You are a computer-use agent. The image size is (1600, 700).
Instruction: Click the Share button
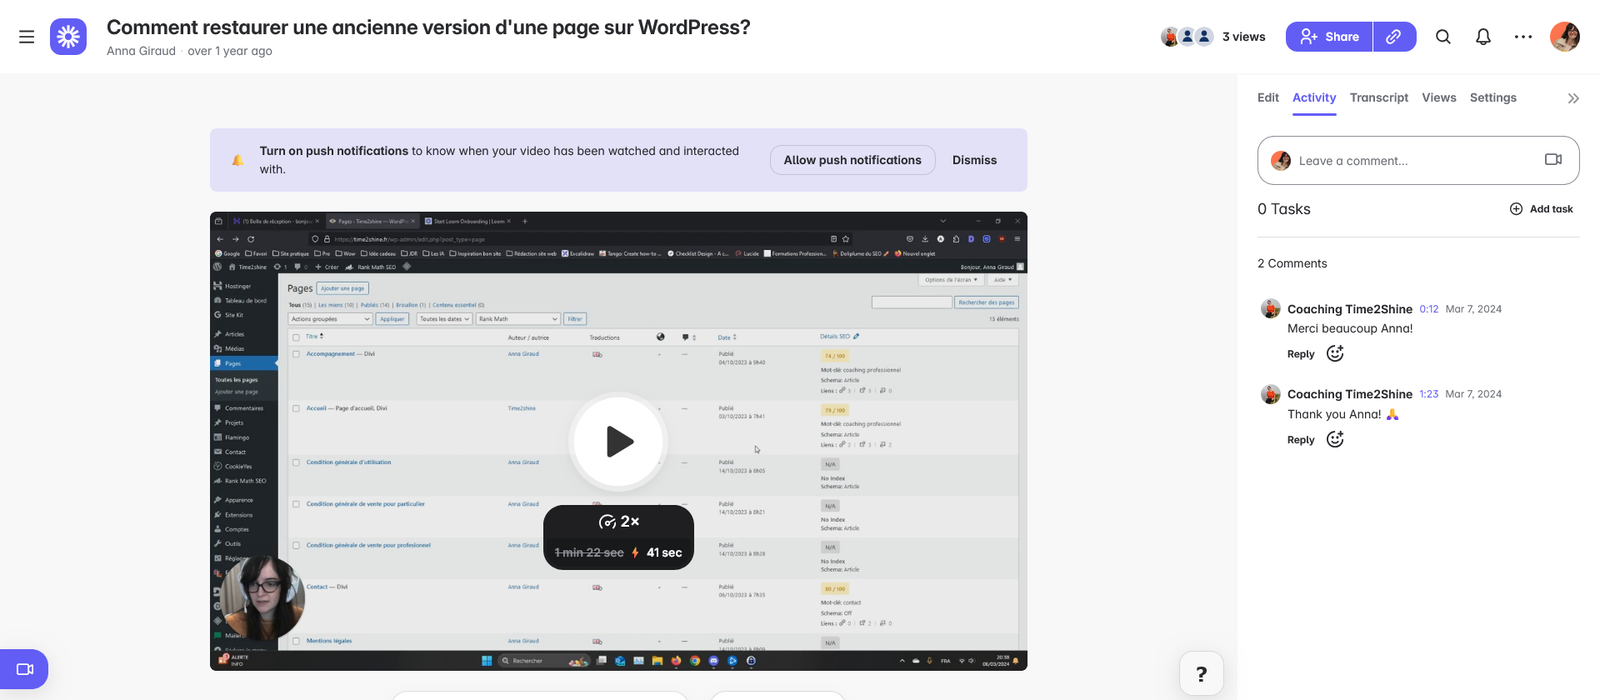click(1329, 37)
